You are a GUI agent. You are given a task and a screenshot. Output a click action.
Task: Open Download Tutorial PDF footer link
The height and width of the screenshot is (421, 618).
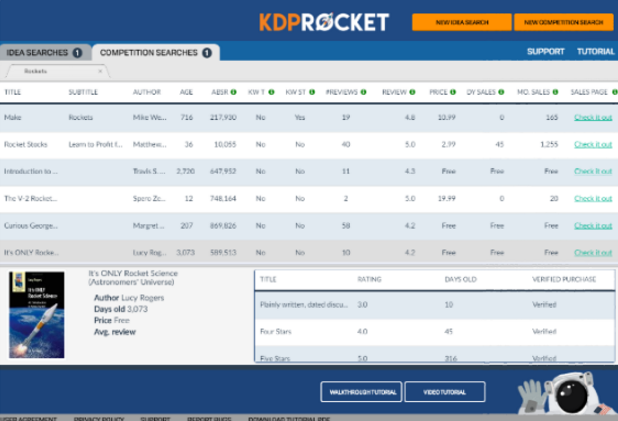coord(289,418)
